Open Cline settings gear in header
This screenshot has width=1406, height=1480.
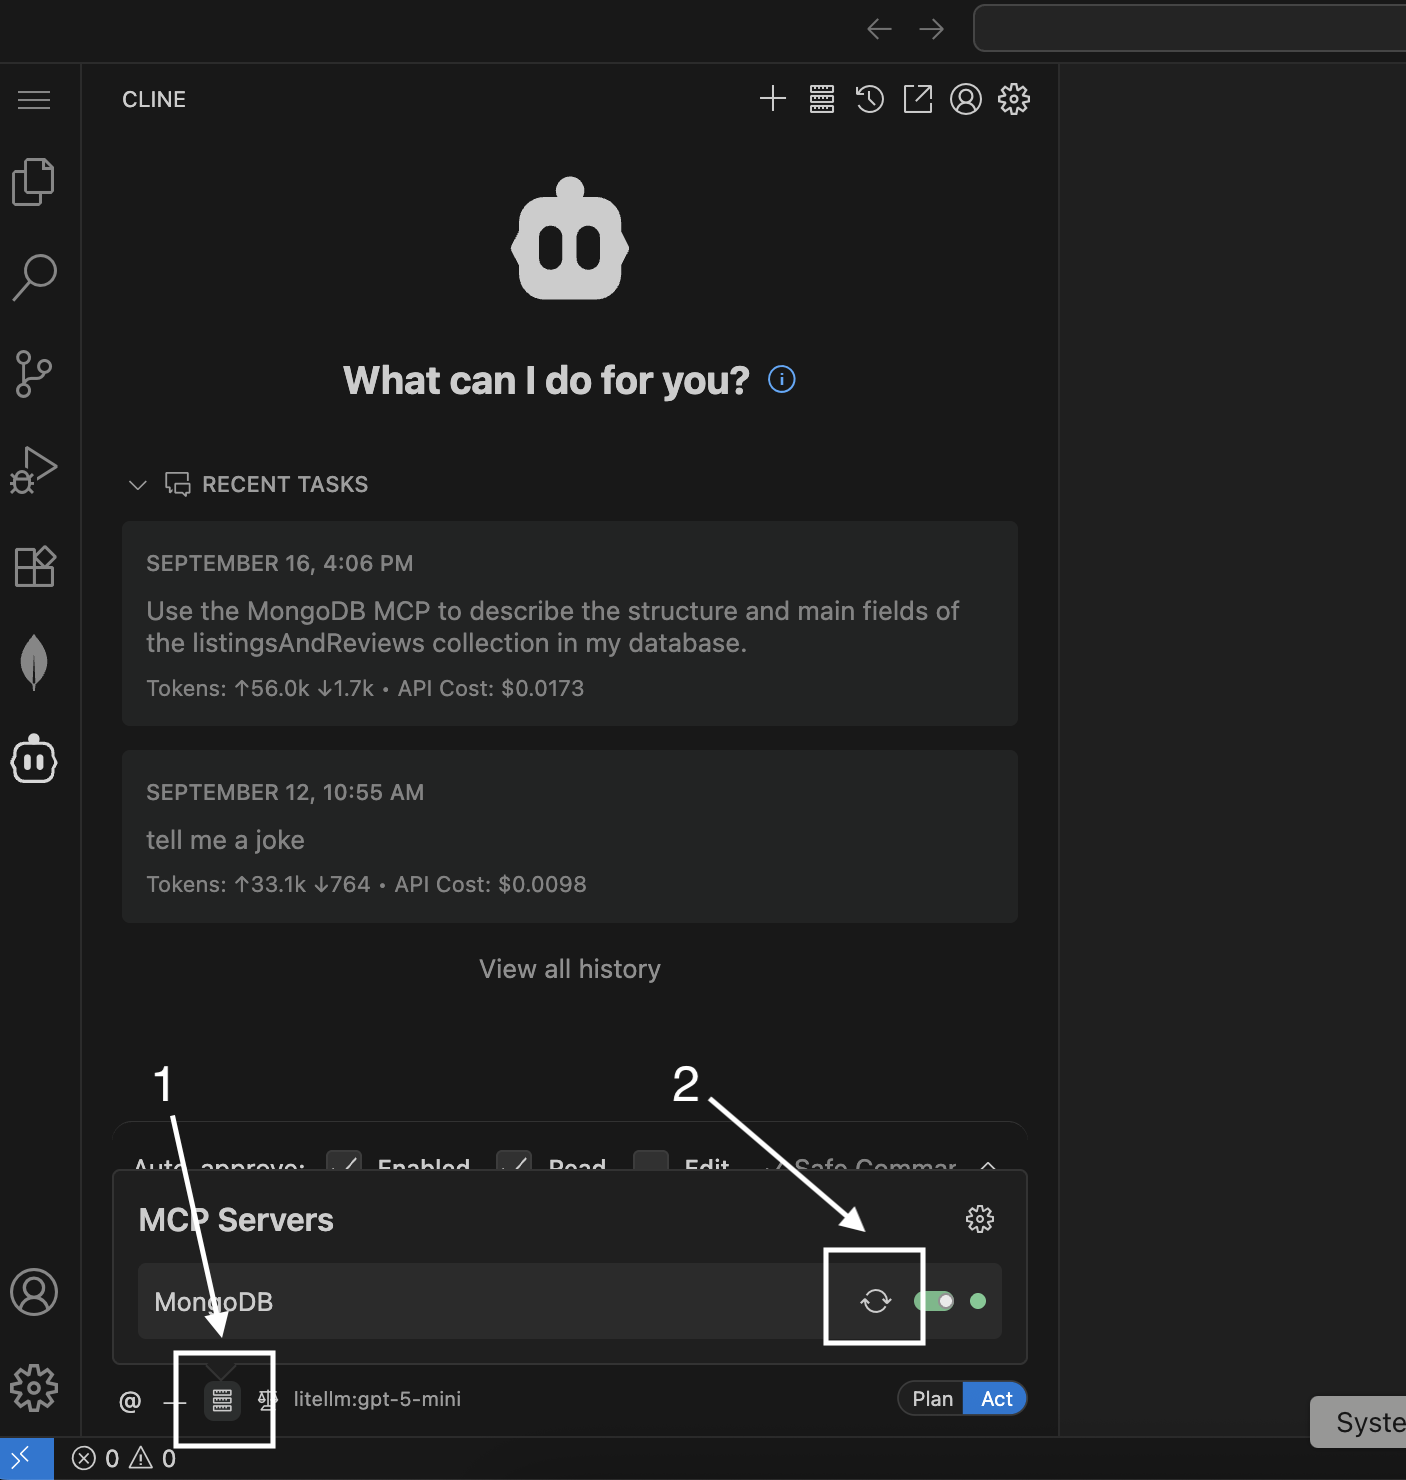pos(1013,99)
